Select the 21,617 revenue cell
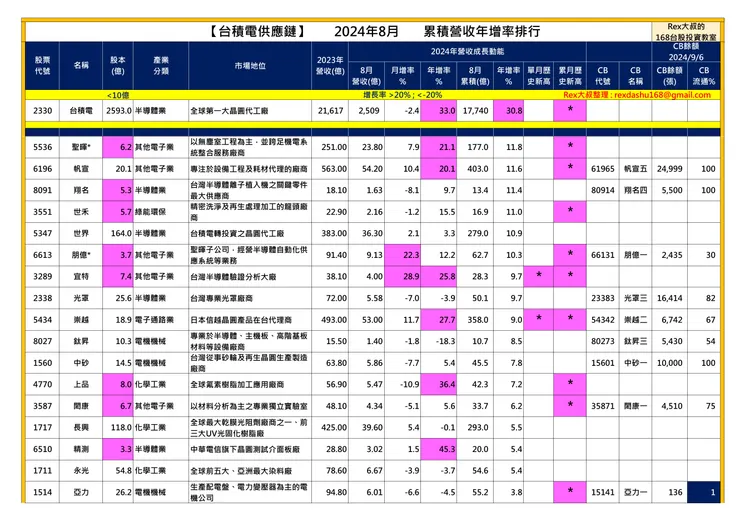 pos(330,111)
